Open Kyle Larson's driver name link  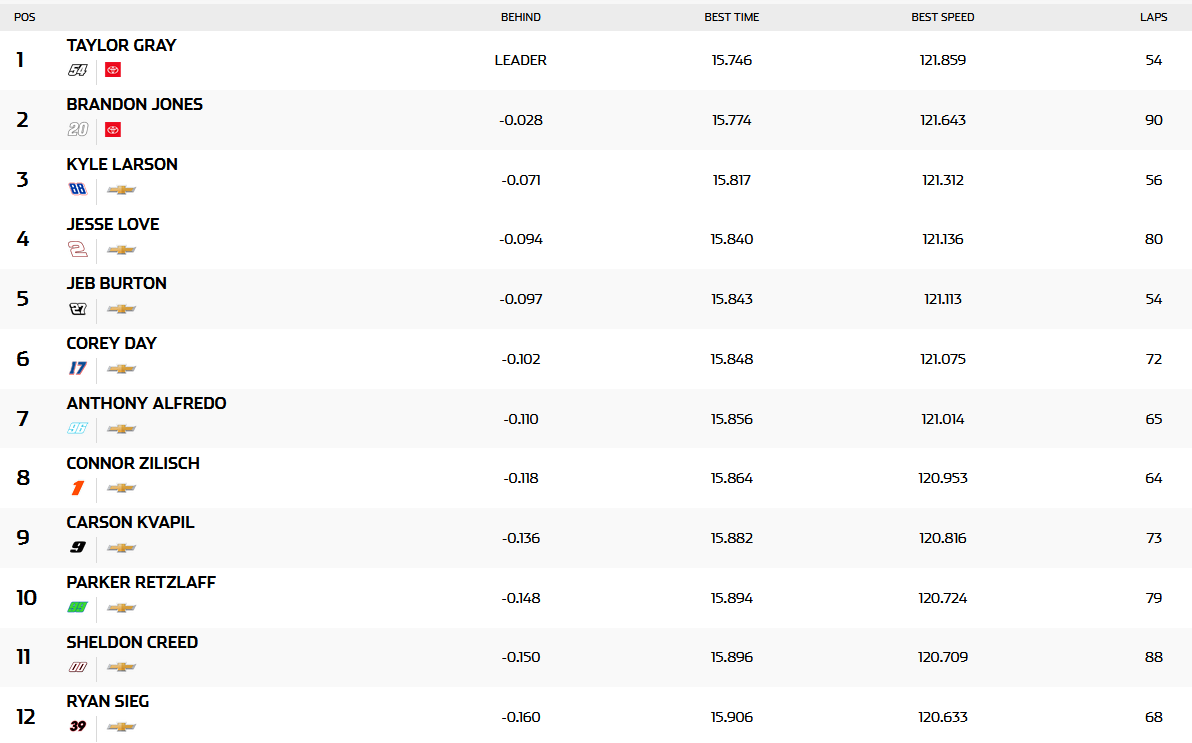point(122,164)
